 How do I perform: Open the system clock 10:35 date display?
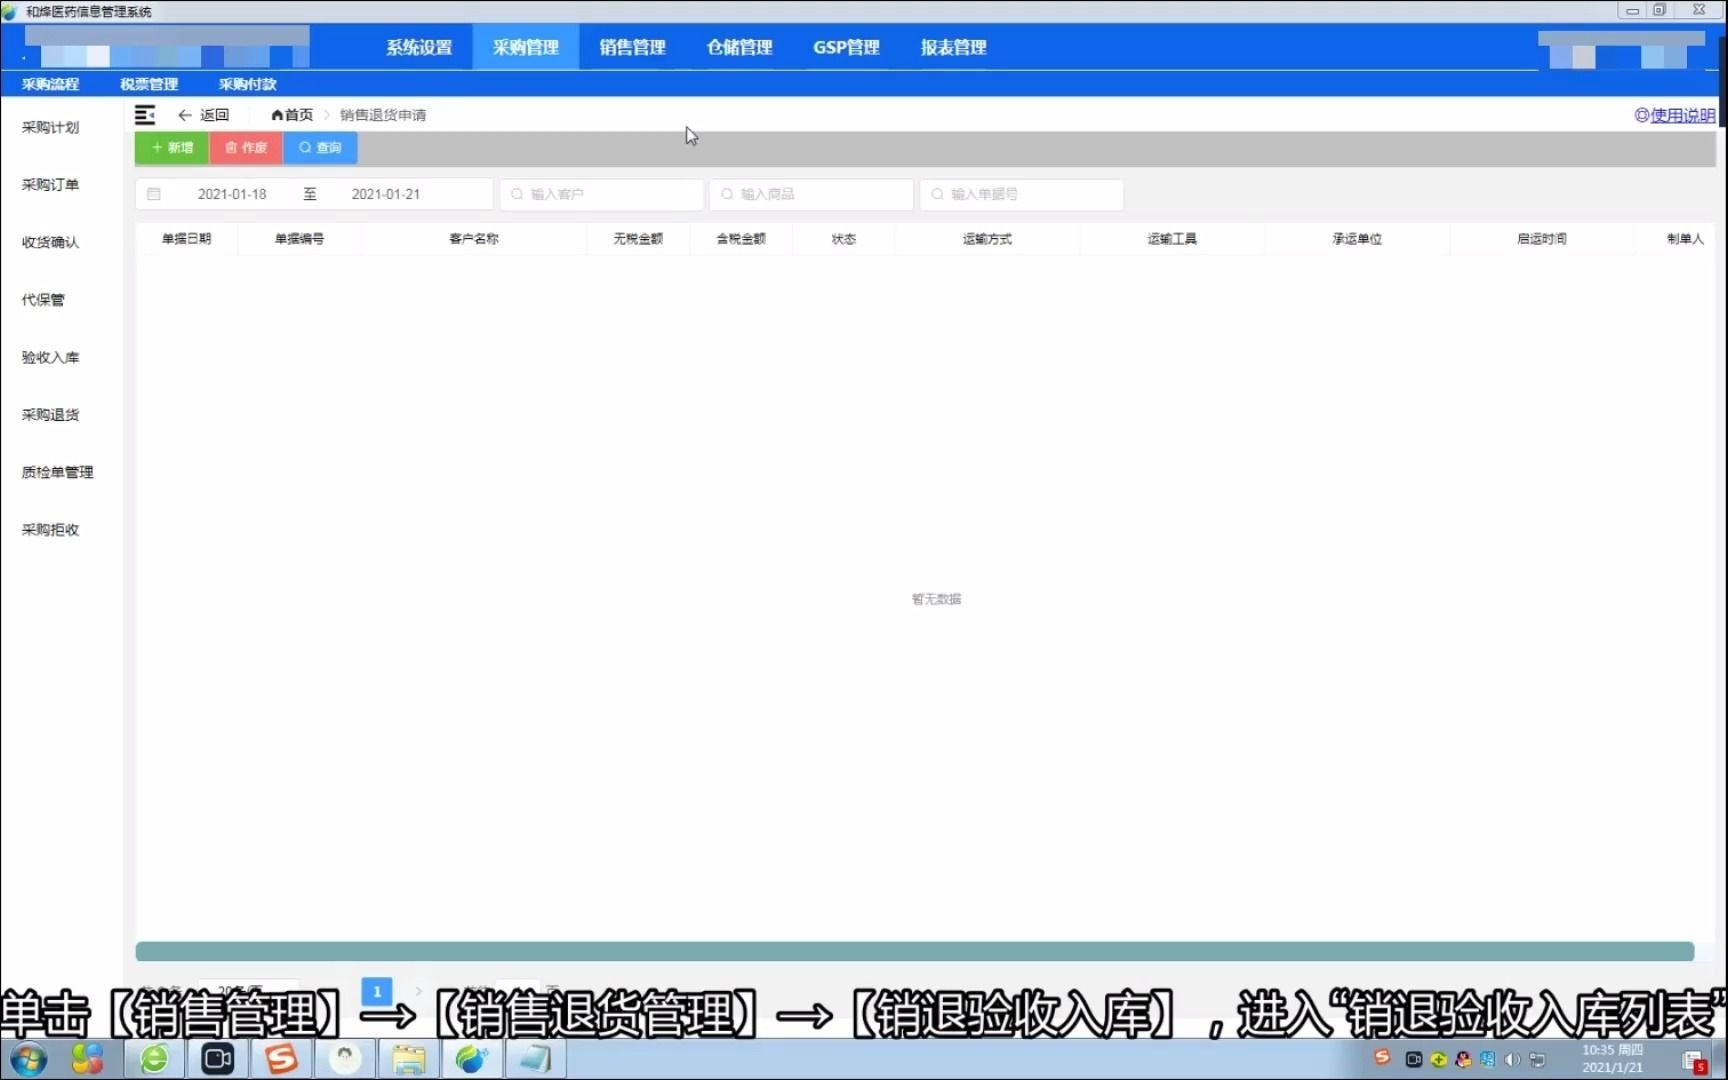click(x=1612, y=1059)
